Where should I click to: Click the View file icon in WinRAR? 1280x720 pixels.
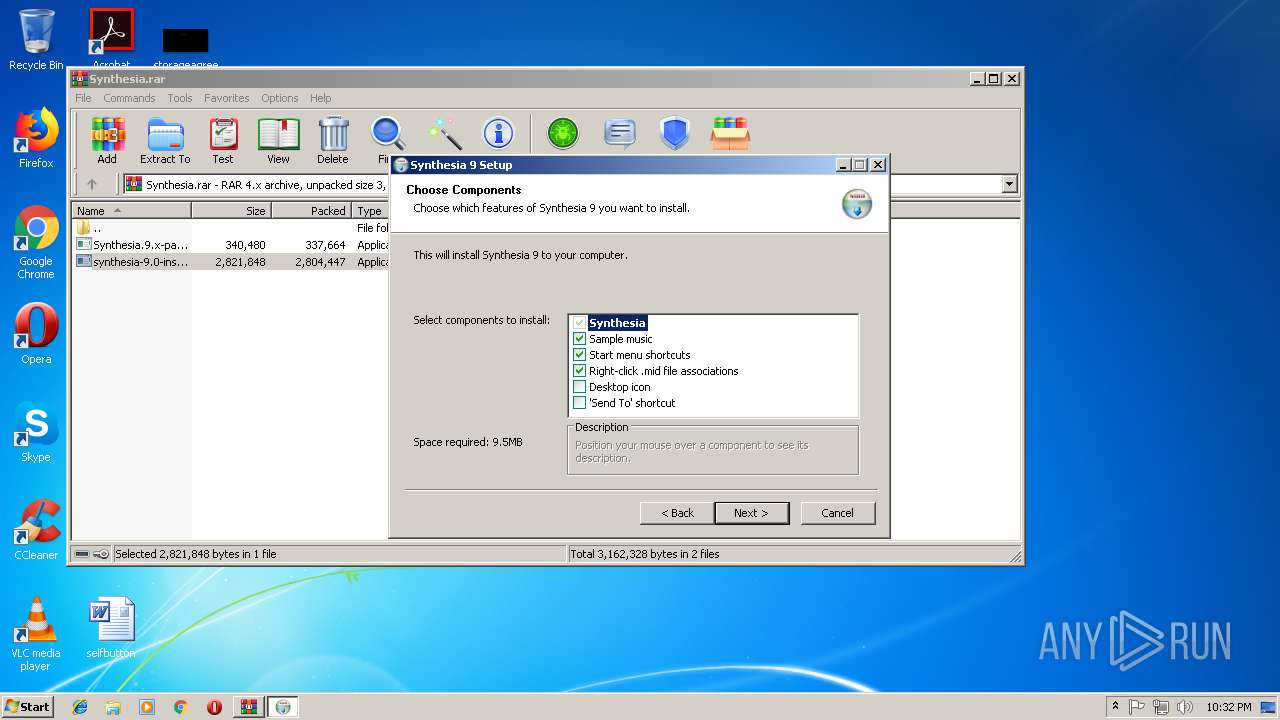(x=278, y=140)
